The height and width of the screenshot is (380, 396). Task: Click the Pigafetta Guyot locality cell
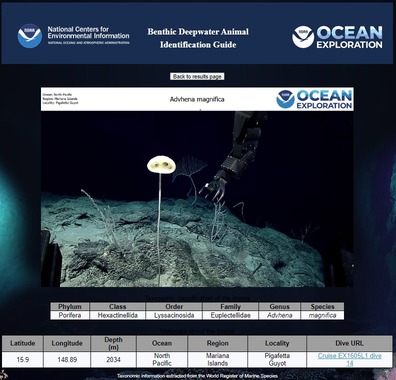click(x=277, y=360)
